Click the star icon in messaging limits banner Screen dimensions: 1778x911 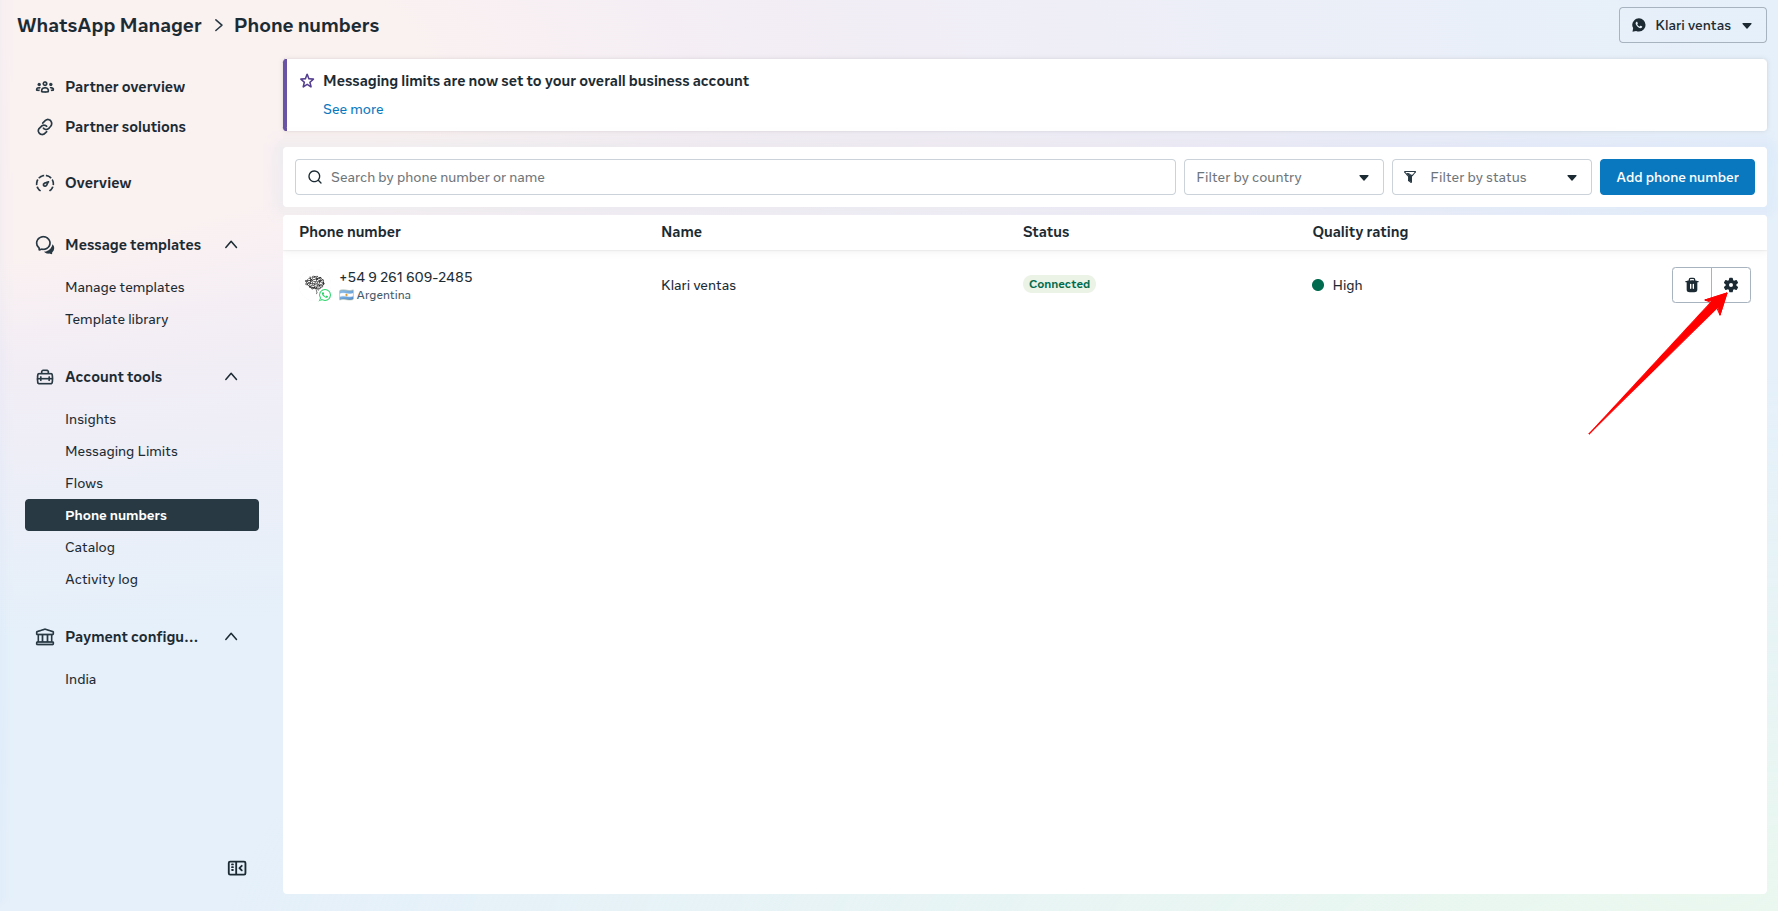click(307, 81)
